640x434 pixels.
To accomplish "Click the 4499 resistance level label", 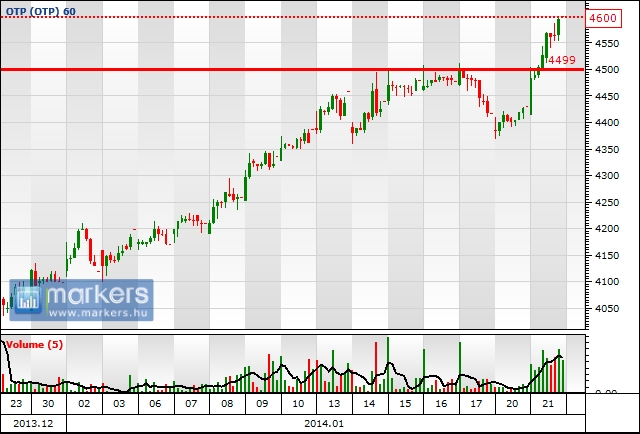I will (x=562, y=60).
